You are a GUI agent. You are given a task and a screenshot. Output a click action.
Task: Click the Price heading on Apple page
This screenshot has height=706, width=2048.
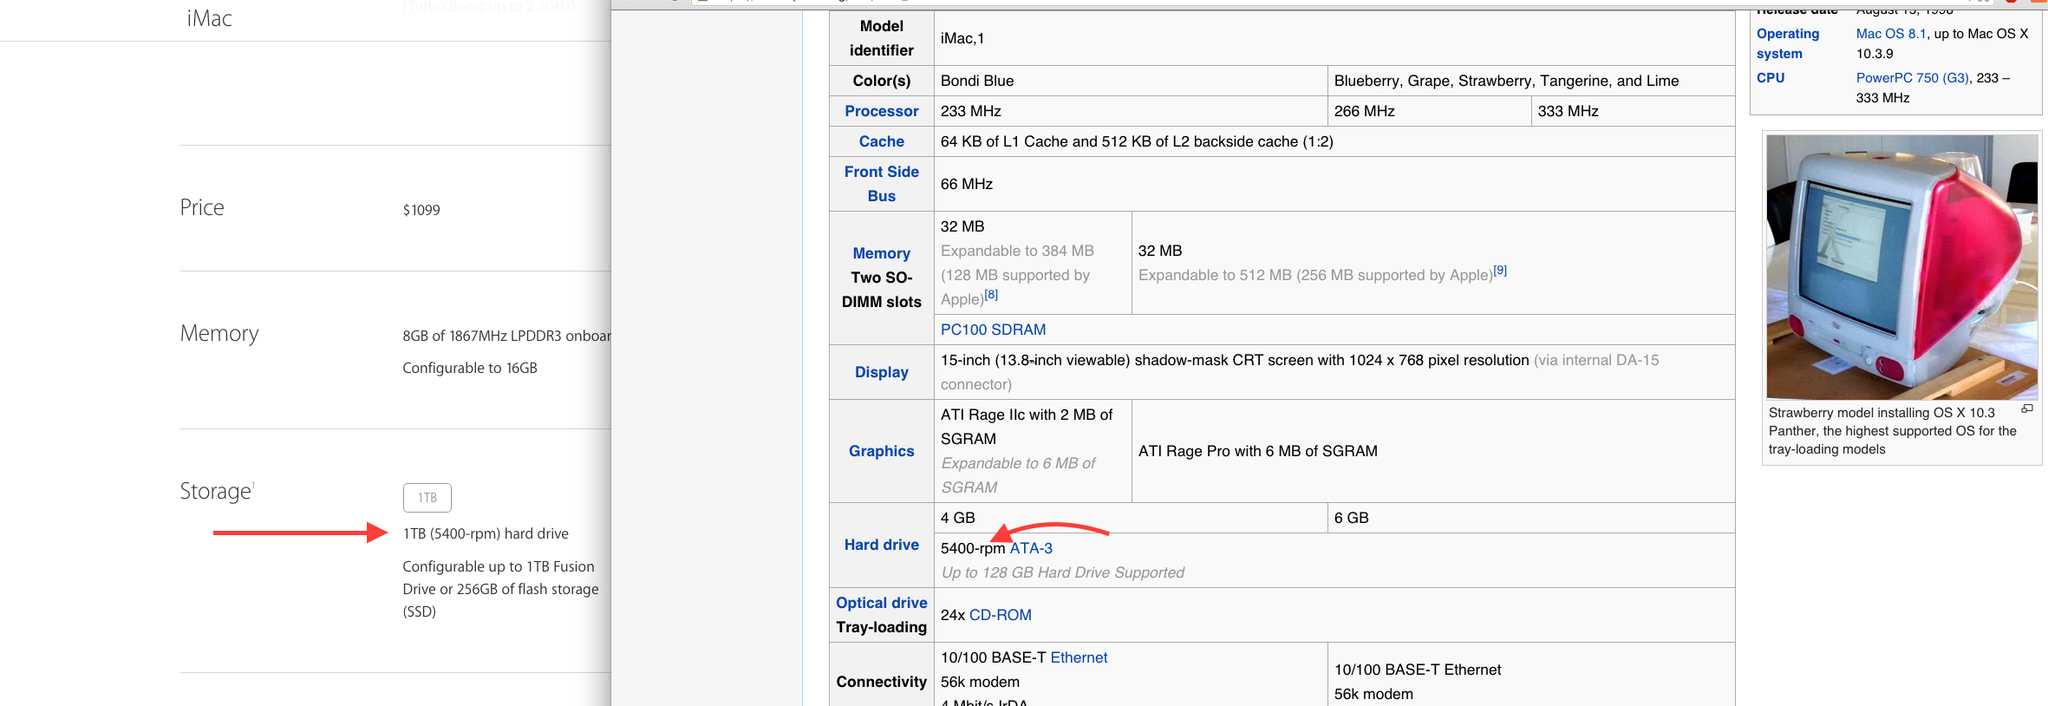[202, 207]
